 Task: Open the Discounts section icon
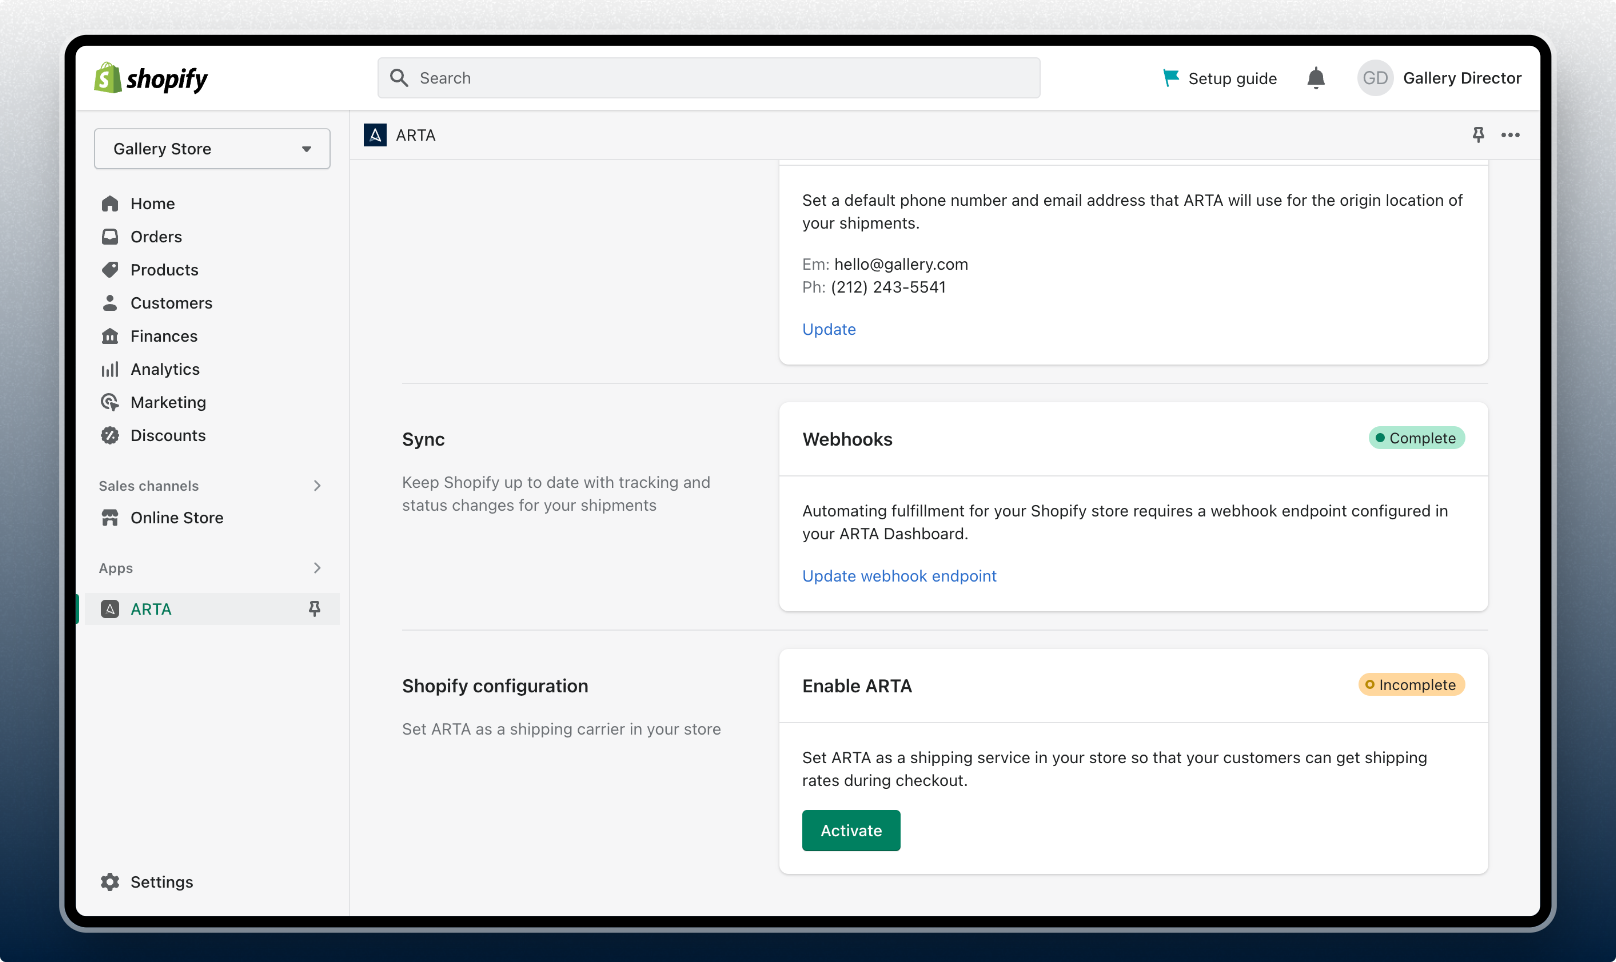110,435
